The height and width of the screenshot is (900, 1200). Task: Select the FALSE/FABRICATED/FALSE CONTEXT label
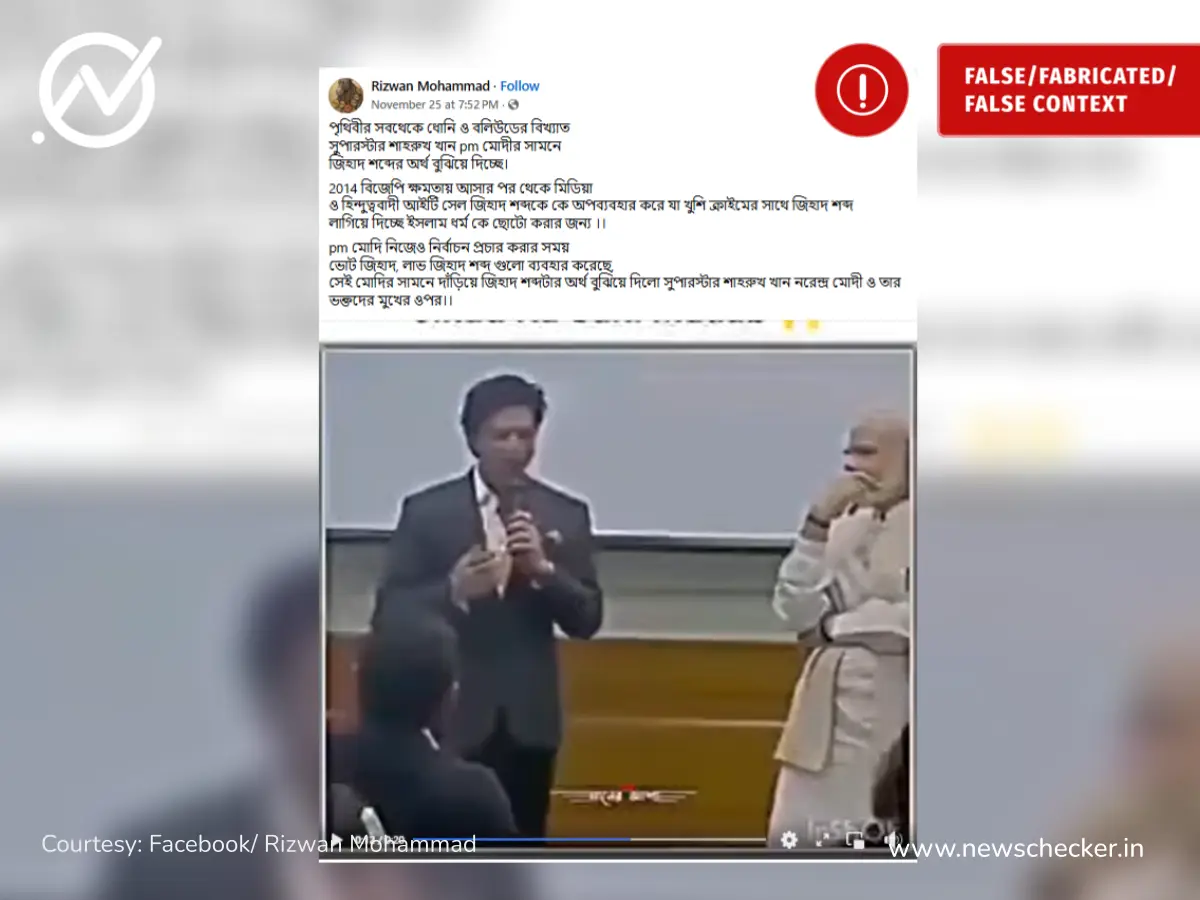[x=1068, y=90]
